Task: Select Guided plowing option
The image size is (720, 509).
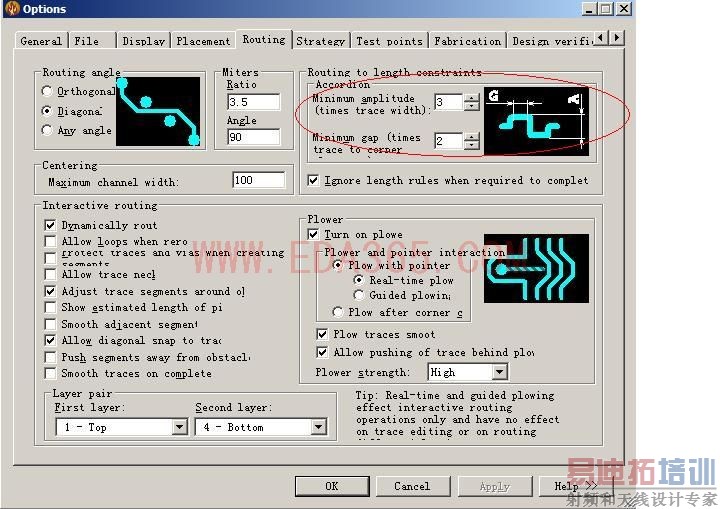Action: [359, 295]
